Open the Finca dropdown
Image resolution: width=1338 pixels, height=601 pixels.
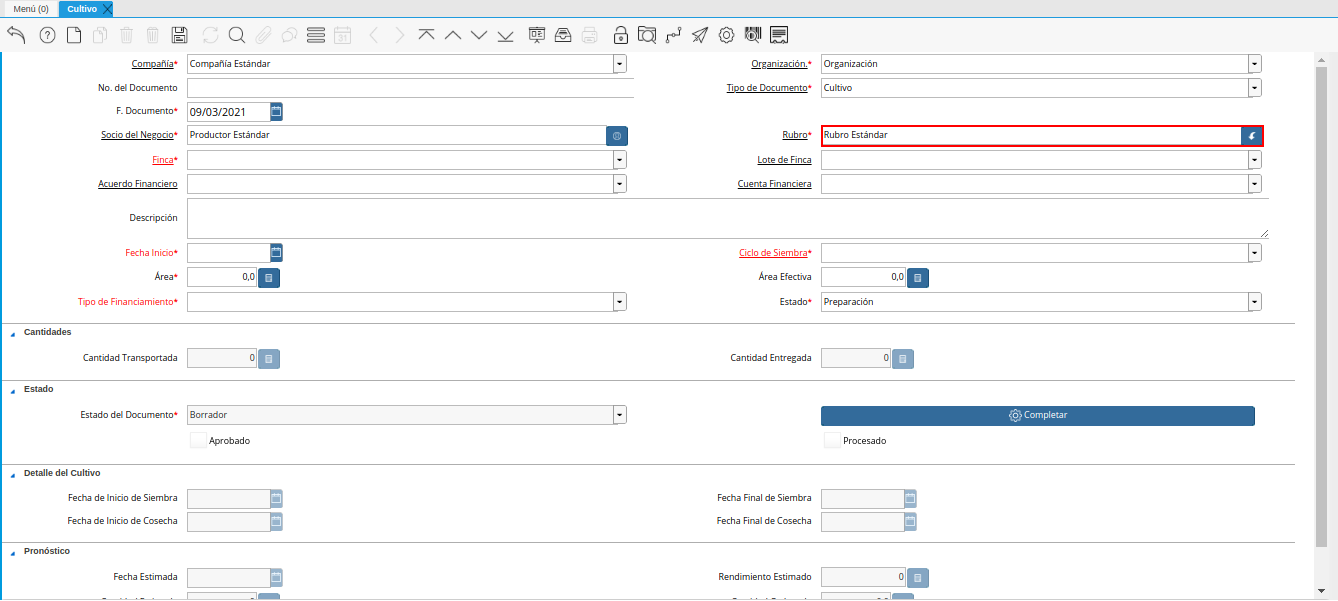[x=620, y=160]
